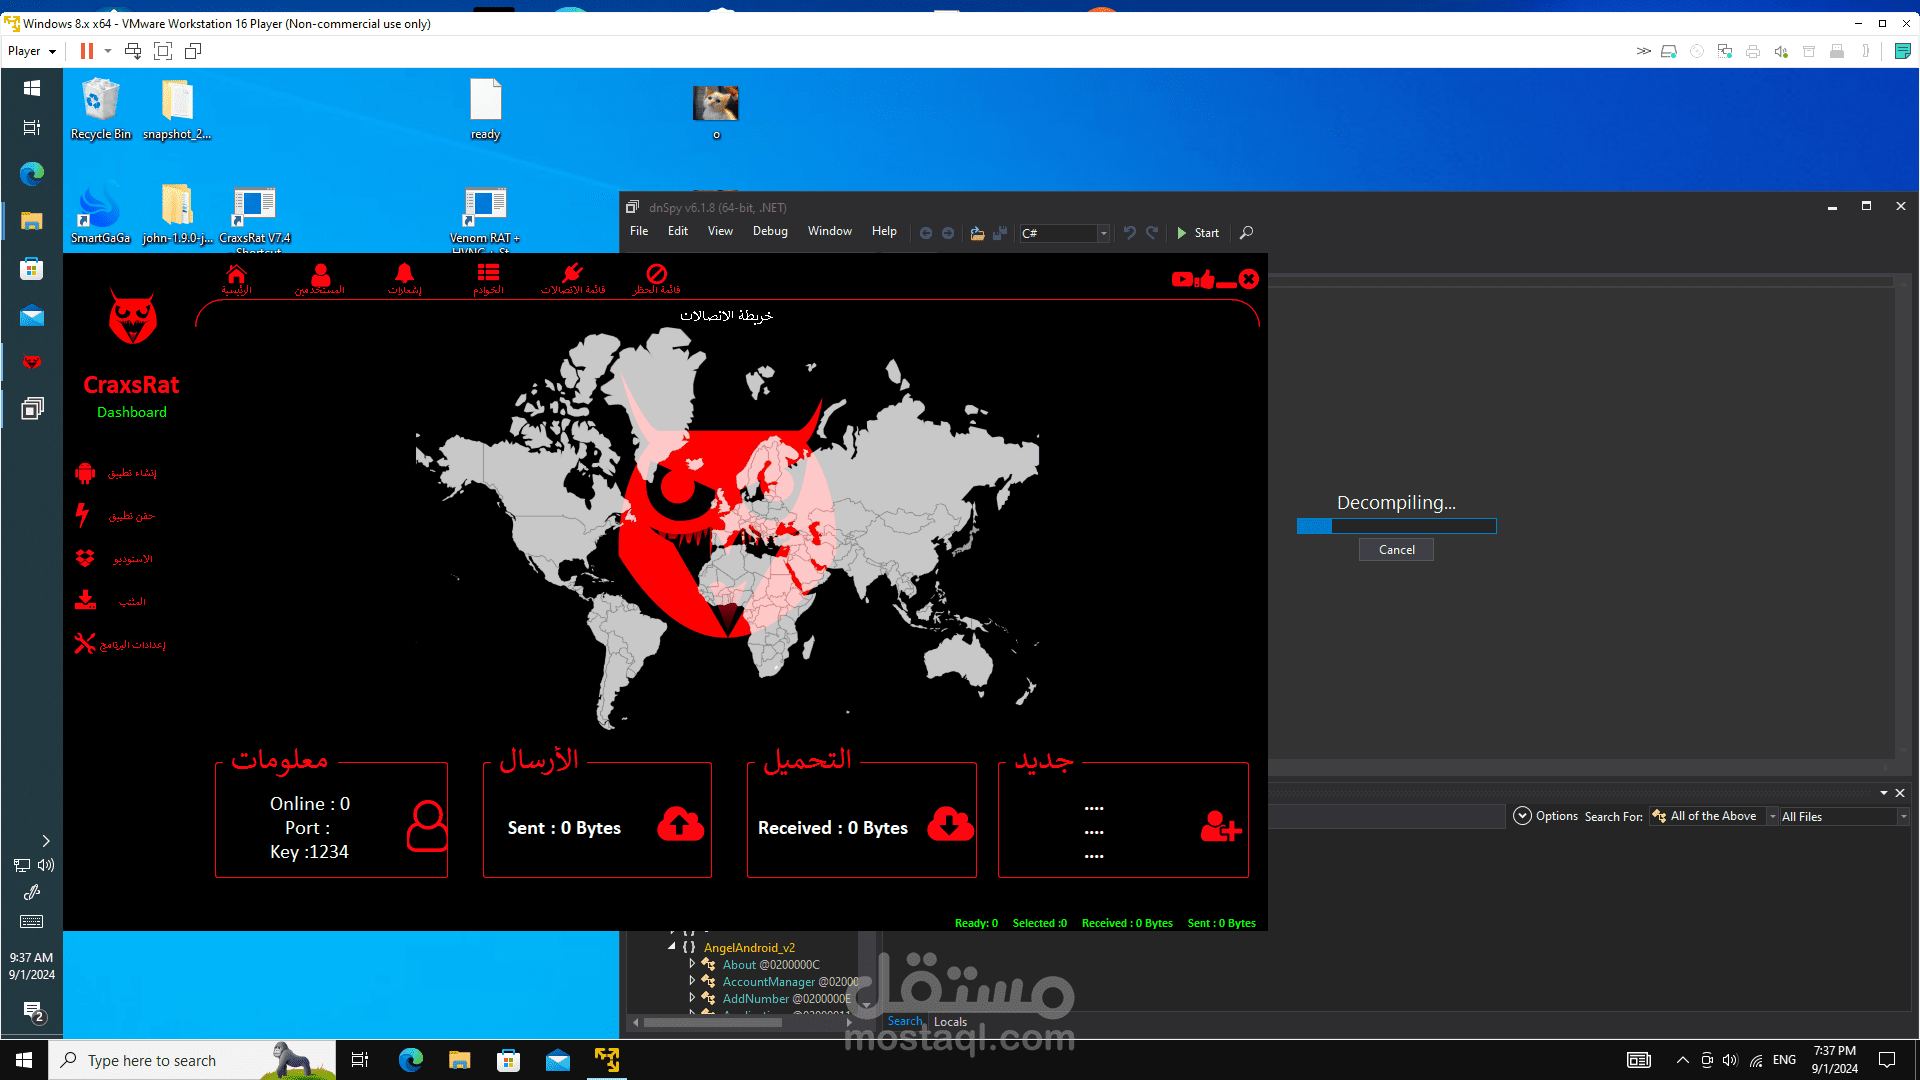Click the block list prohibited icon

click(x=656, y=274)
